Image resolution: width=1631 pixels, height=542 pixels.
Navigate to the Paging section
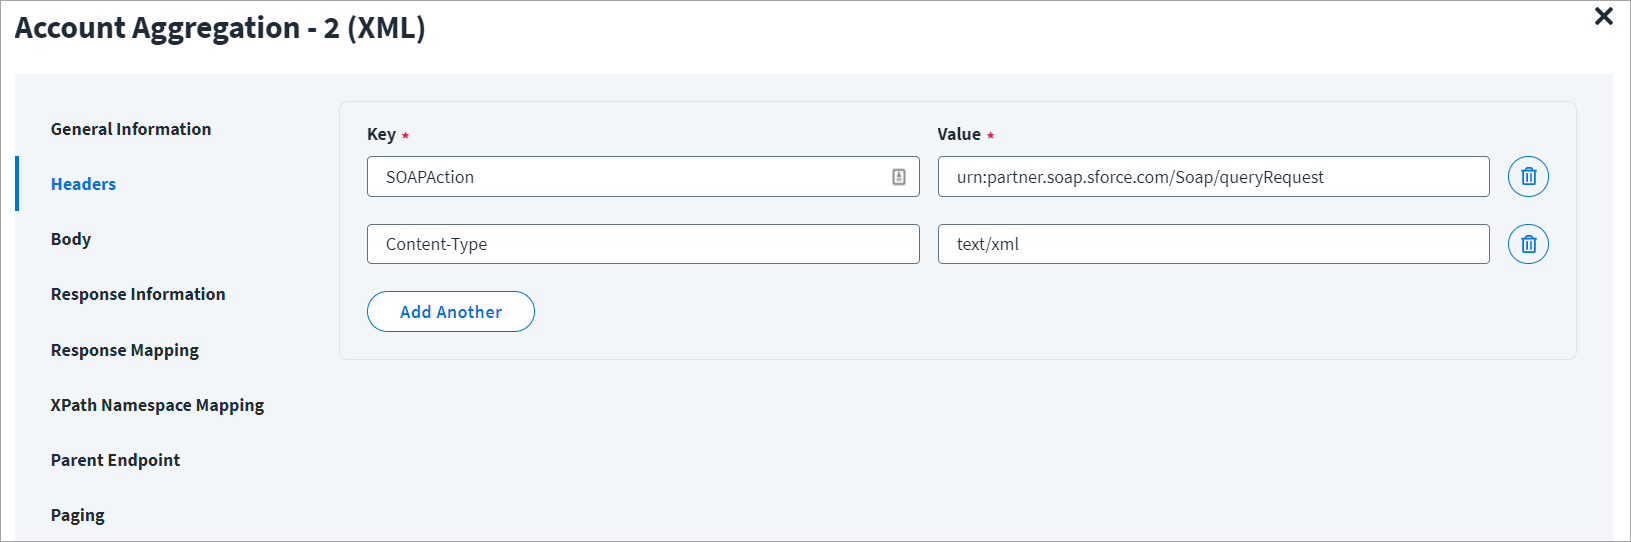click(78, 515)
